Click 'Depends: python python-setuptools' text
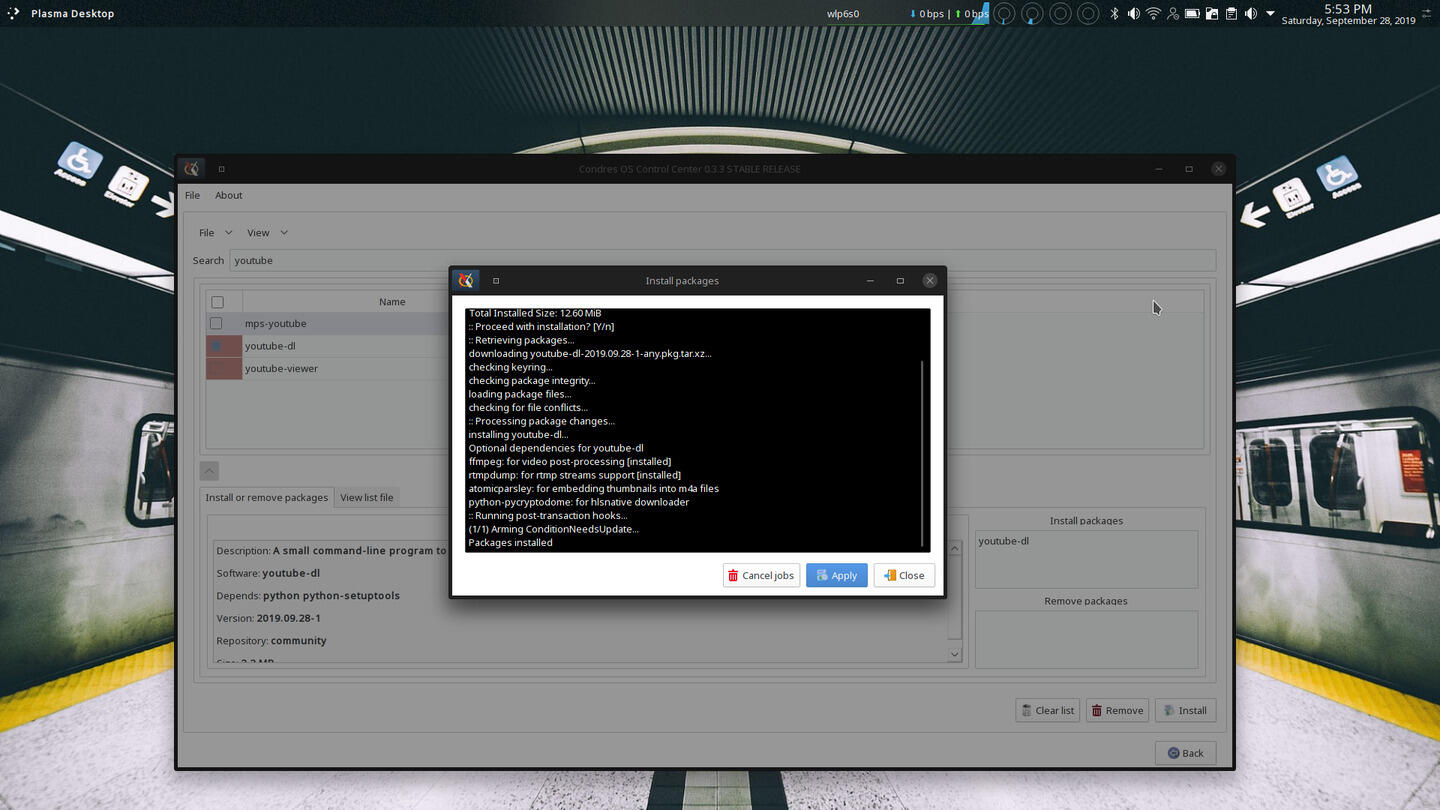 pos(308,596)
